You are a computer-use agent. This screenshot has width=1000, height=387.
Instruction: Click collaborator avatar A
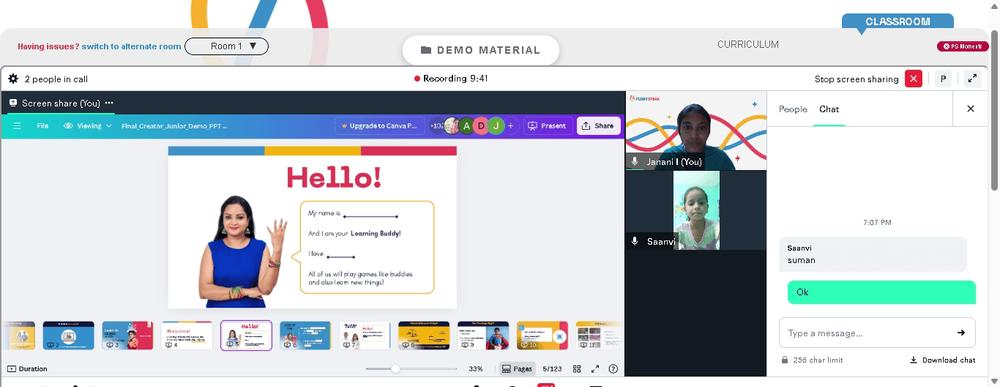tap(467, 126)
